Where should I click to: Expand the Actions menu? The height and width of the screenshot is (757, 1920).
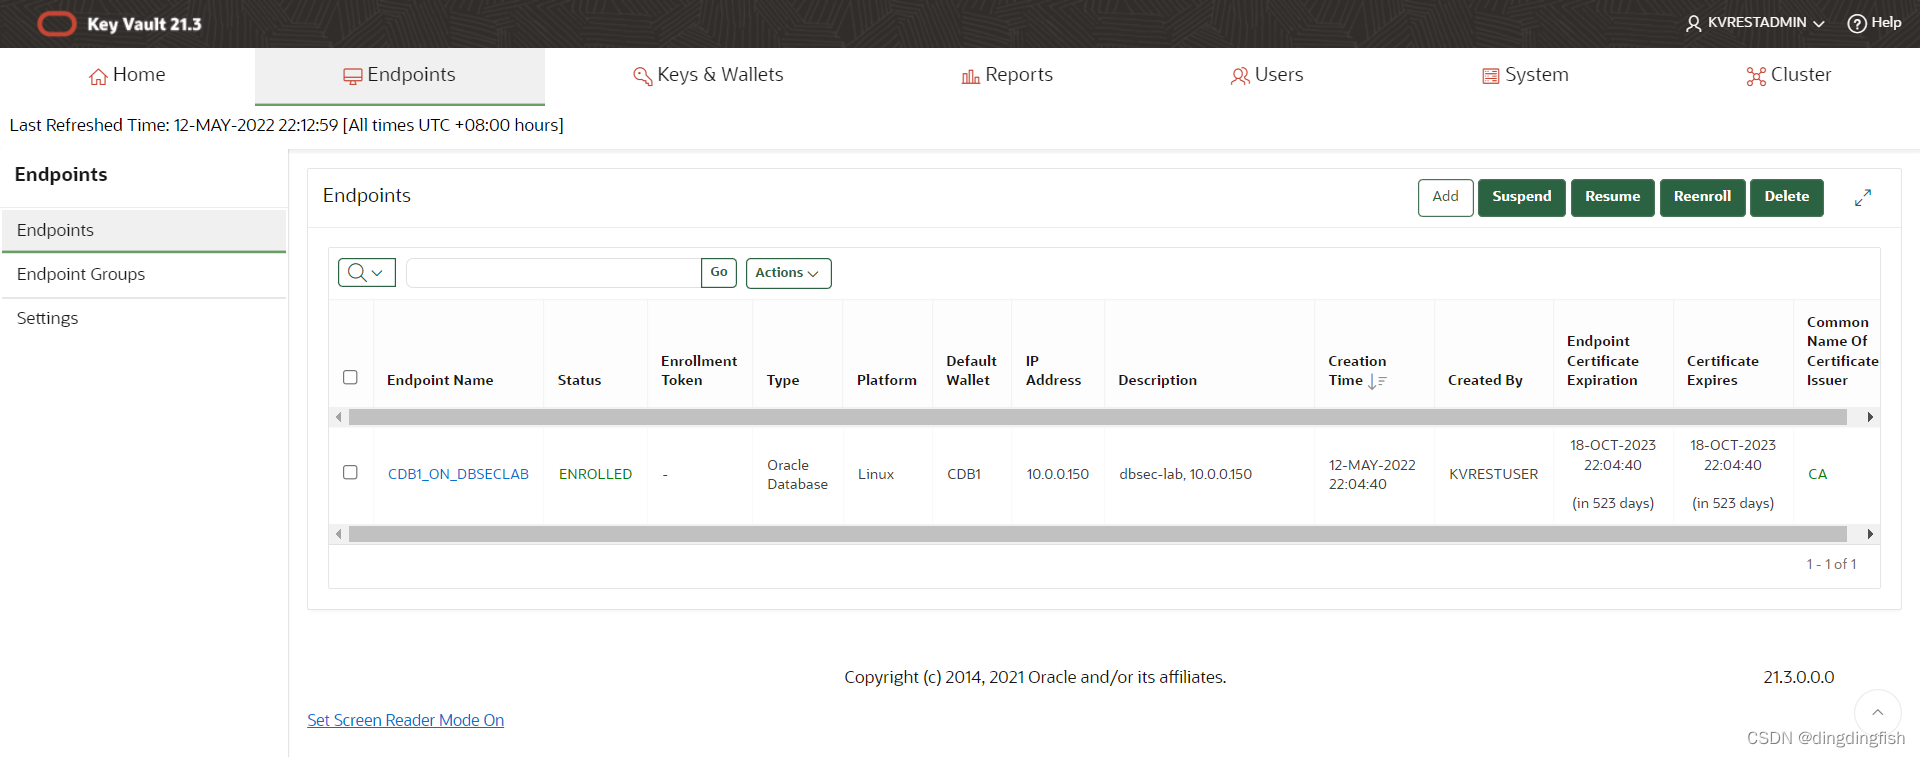click(788, 273)
